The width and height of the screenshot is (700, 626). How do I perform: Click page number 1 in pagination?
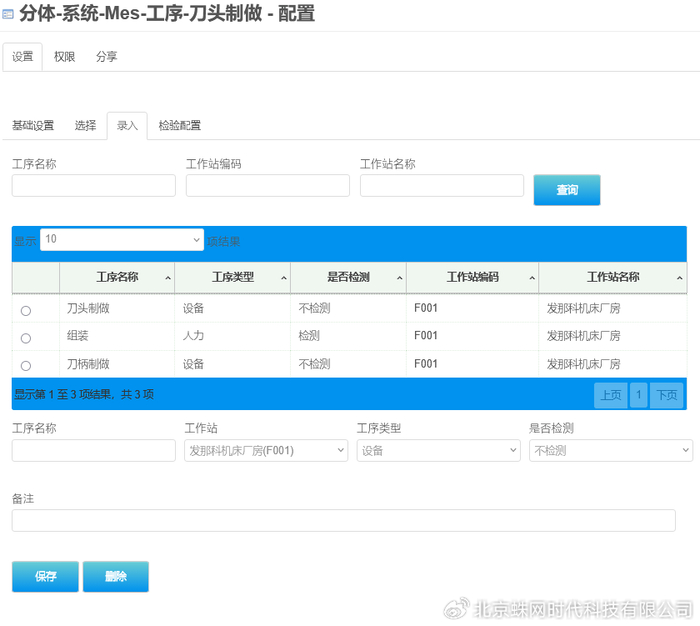(x=638, y=395)
